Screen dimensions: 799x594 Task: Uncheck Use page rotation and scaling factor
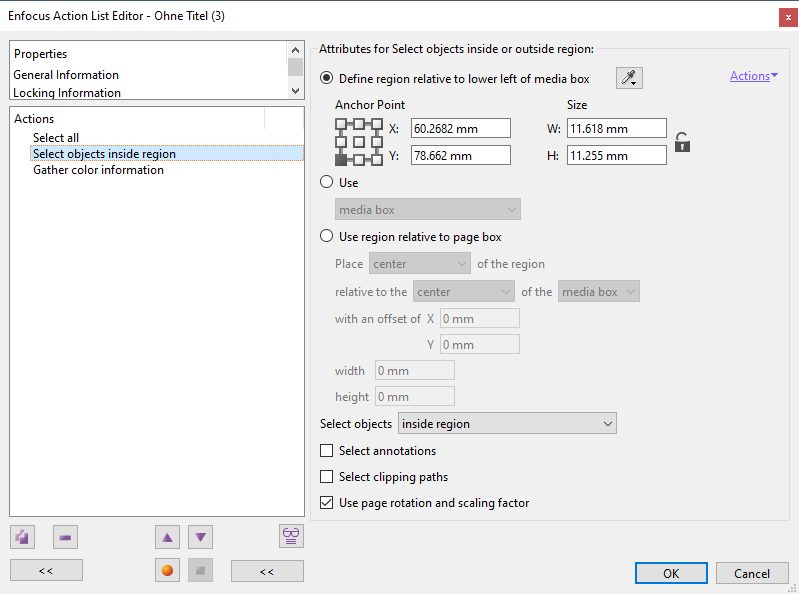(326, 502)
